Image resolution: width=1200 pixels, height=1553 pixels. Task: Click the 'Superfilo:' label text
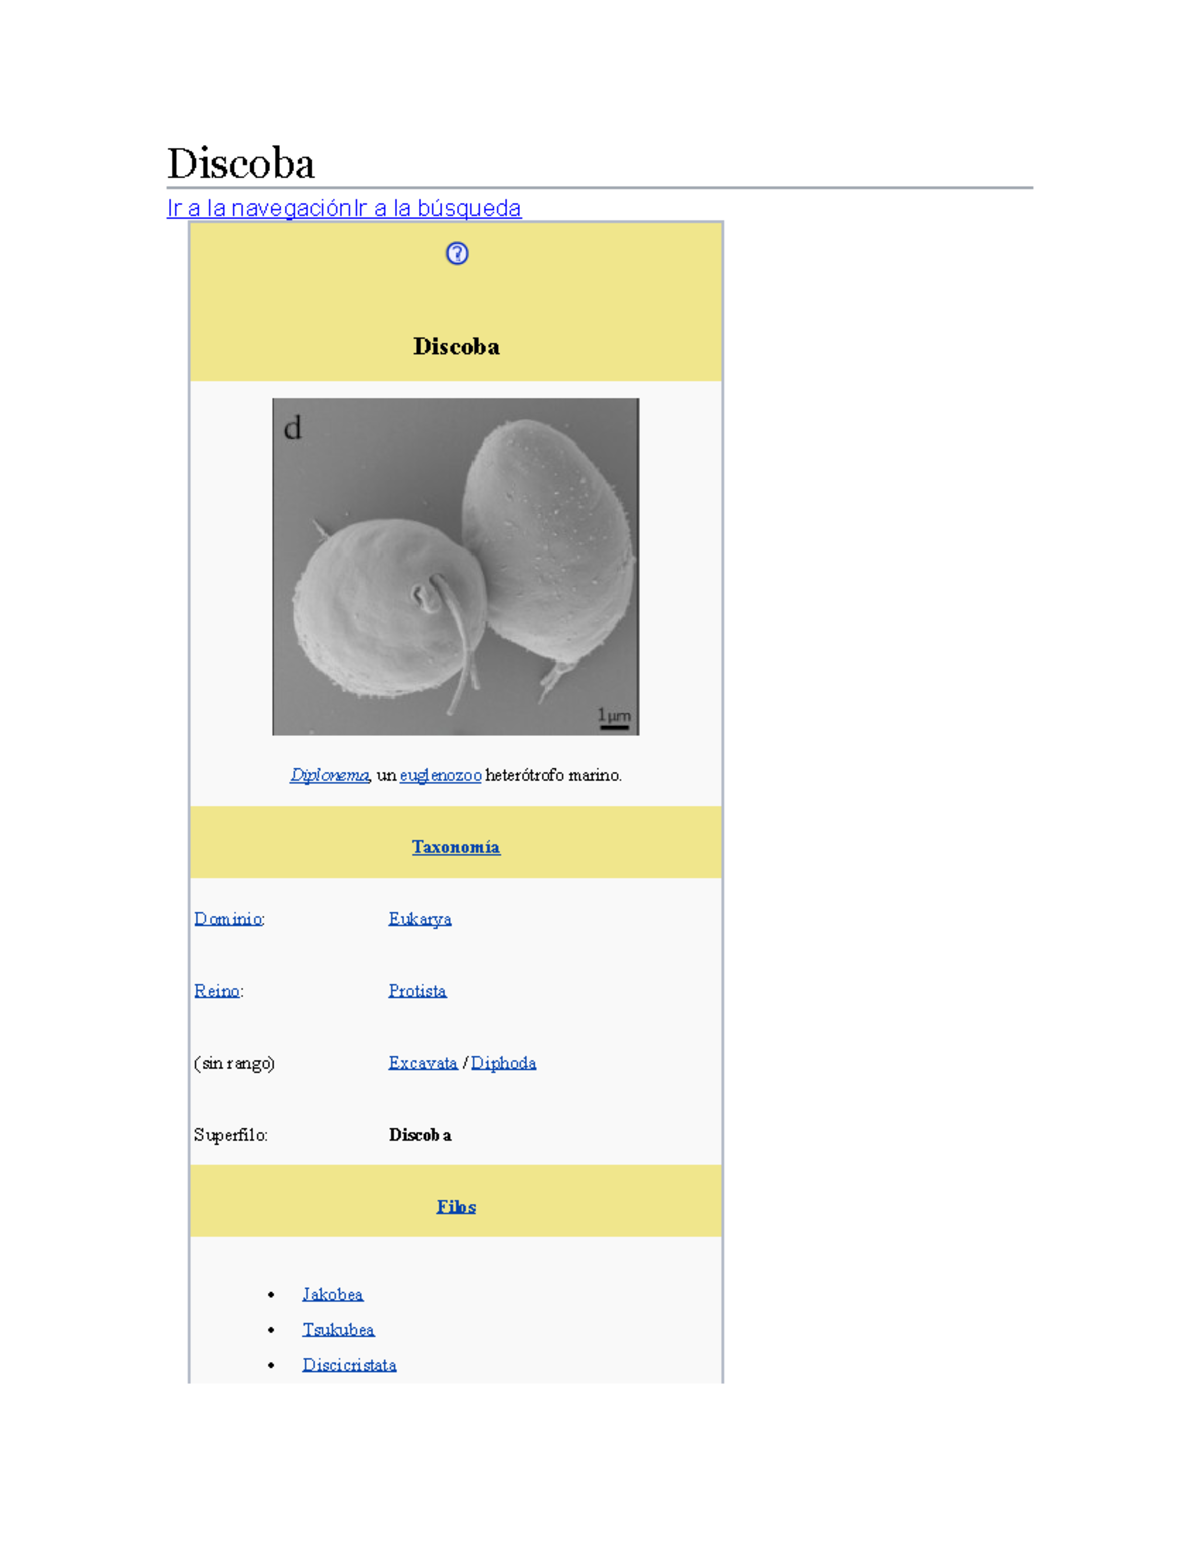231,1135
